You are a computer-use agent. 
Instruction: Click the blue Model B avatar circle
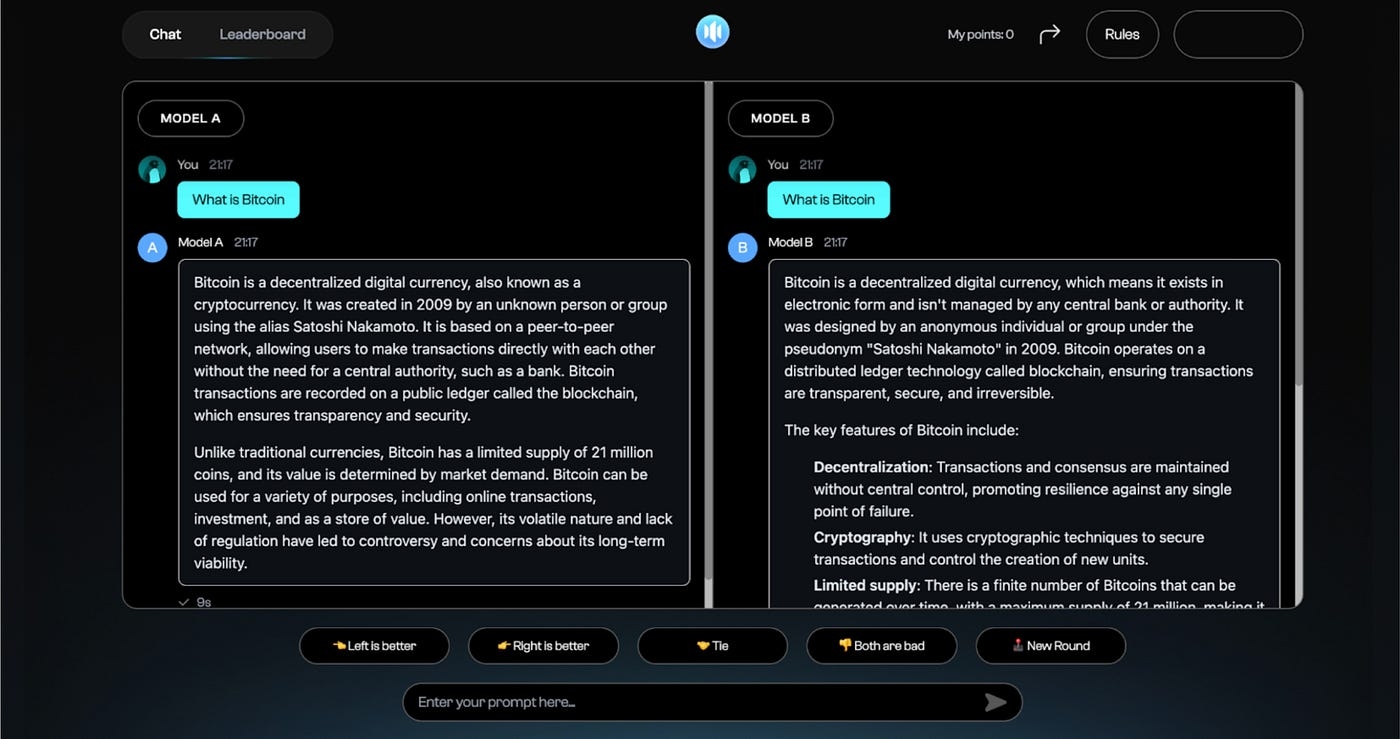742,247
